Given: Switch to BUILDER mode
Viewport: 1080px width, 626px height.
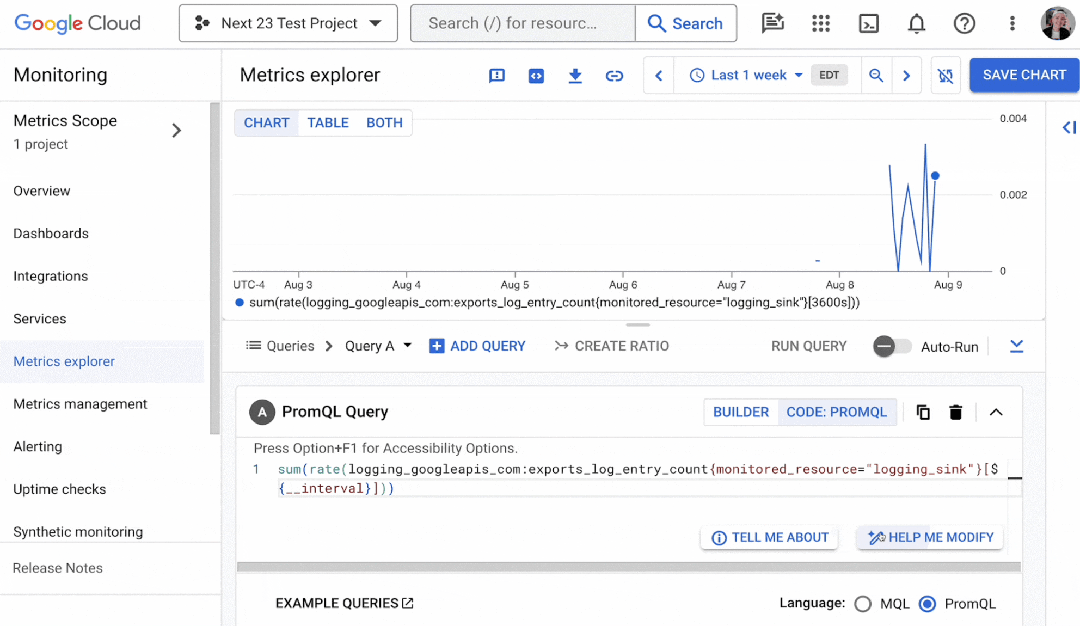Looking at the screenshot, I should (x=741, y=412).
